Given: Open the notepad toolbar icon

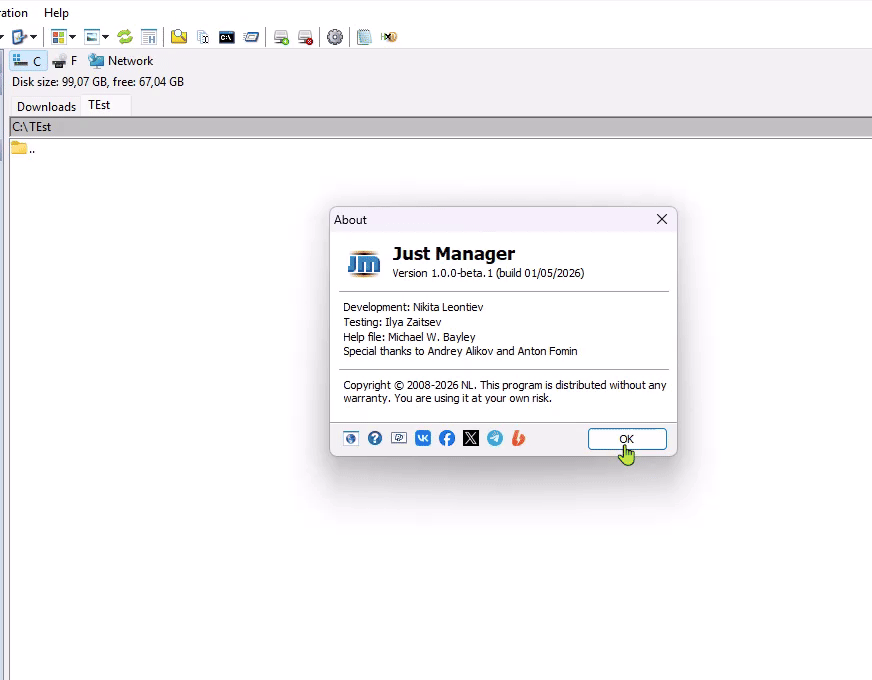Looking at the screenshot, I should tap(364, 37).
